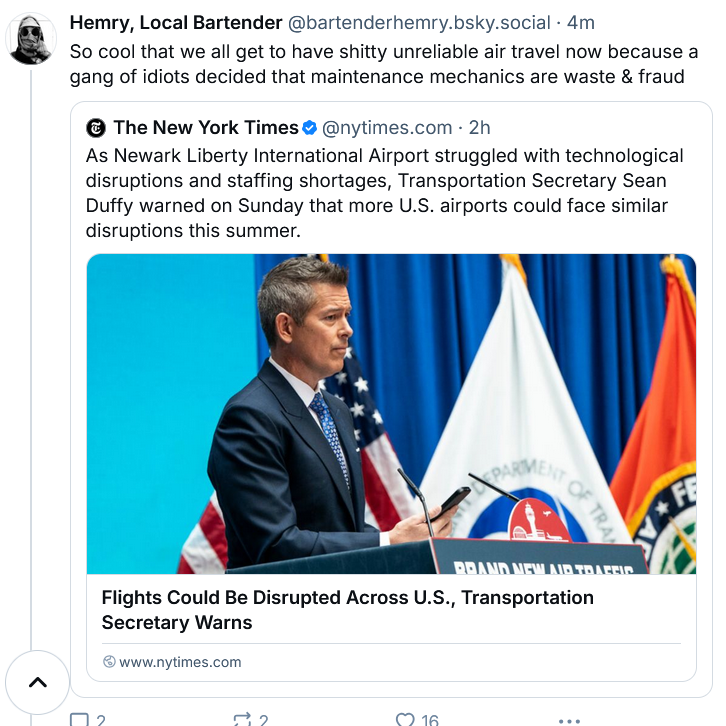This screenshot has width=726, height=726.
Task: Open the Hemry, Local Bartender display name
Action: coord(176,23)
